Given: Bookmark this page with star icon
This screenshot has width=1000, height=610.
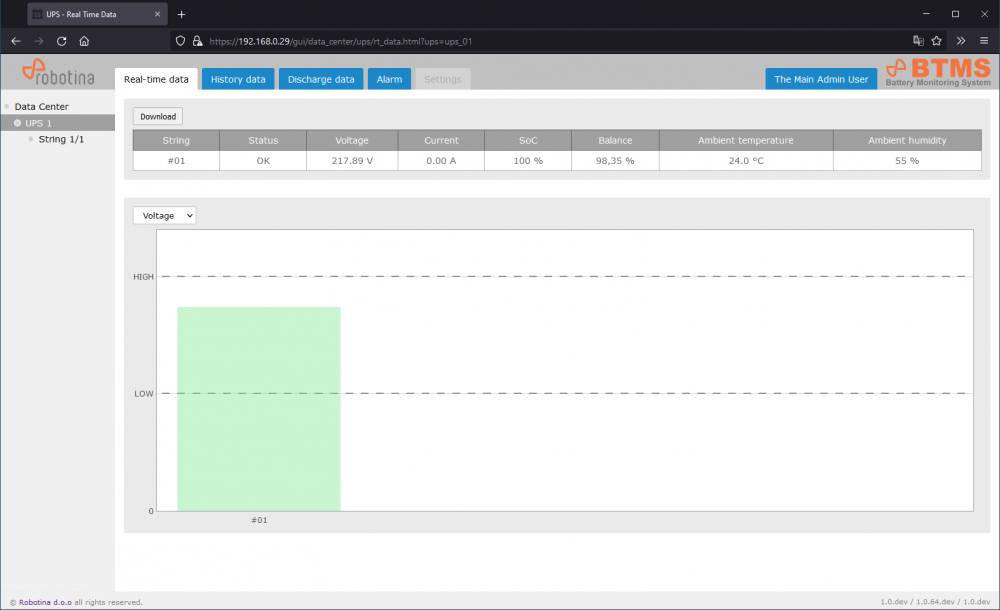Looking at the screenshot, I should (936, 41).
